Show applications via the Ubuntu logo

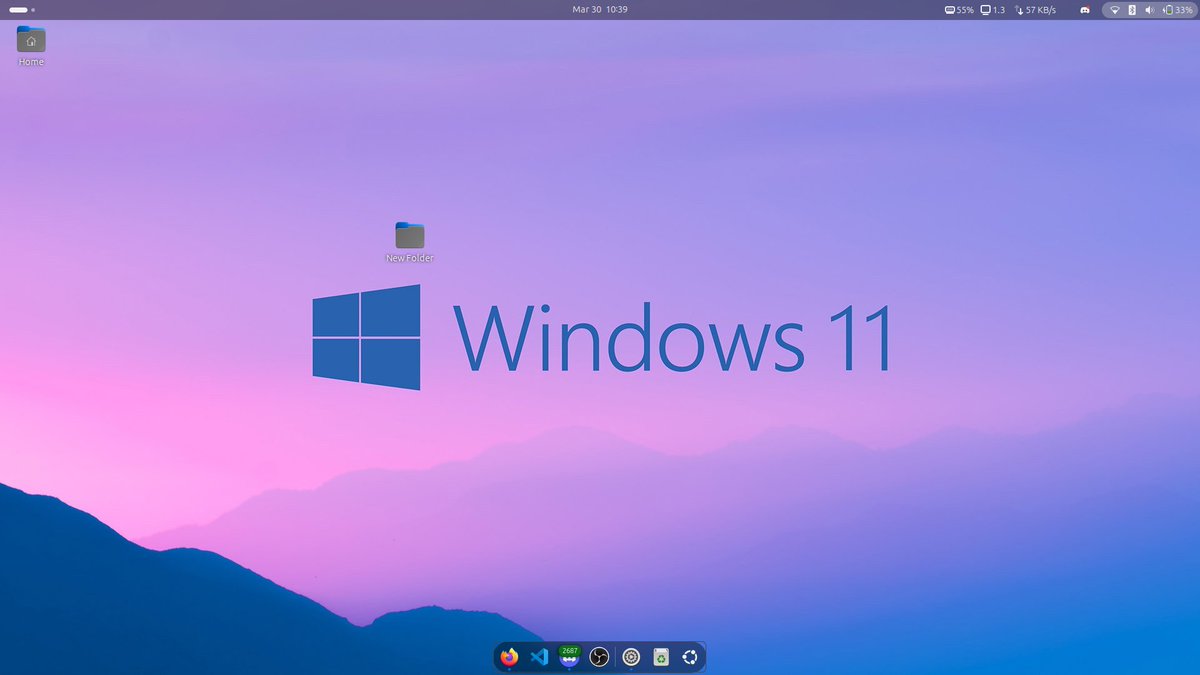tap(690, 657)
